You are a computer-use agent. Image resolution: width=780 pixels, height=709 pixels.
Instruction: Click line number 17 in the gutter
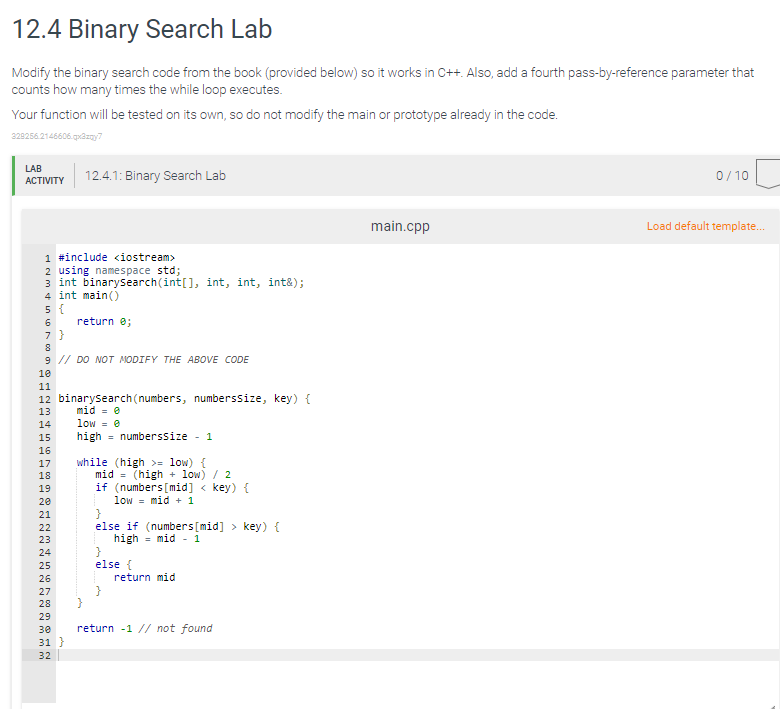[x=44, y=463]
